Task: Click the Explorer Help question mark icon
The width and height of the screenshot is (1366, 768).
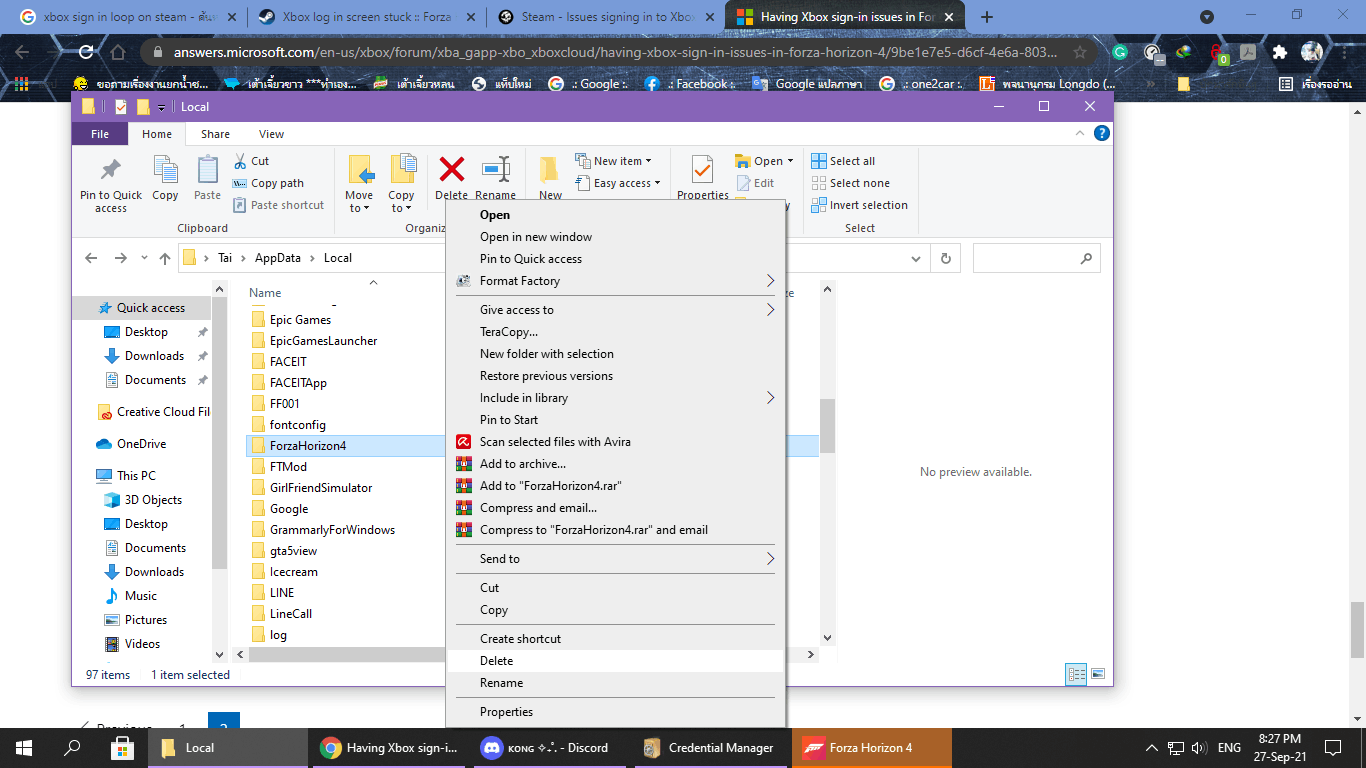Action: 1101,133
